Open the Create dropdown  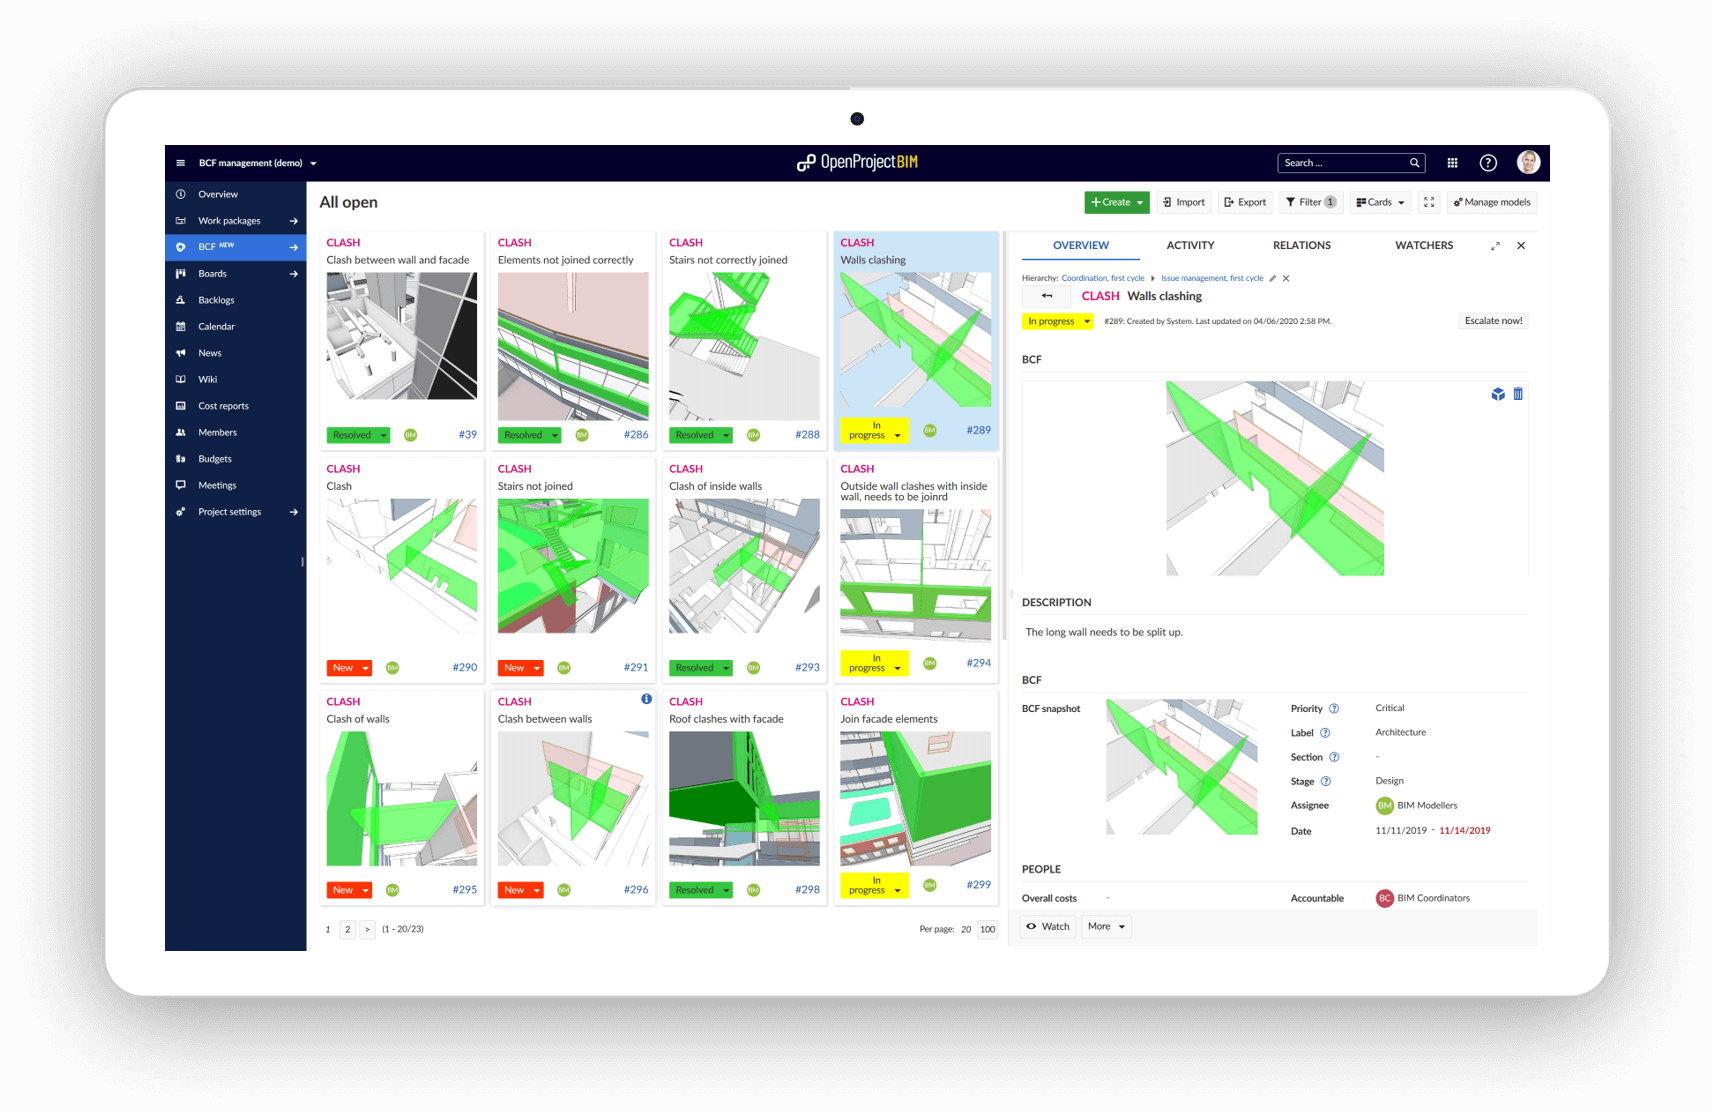pos(1116,202)
